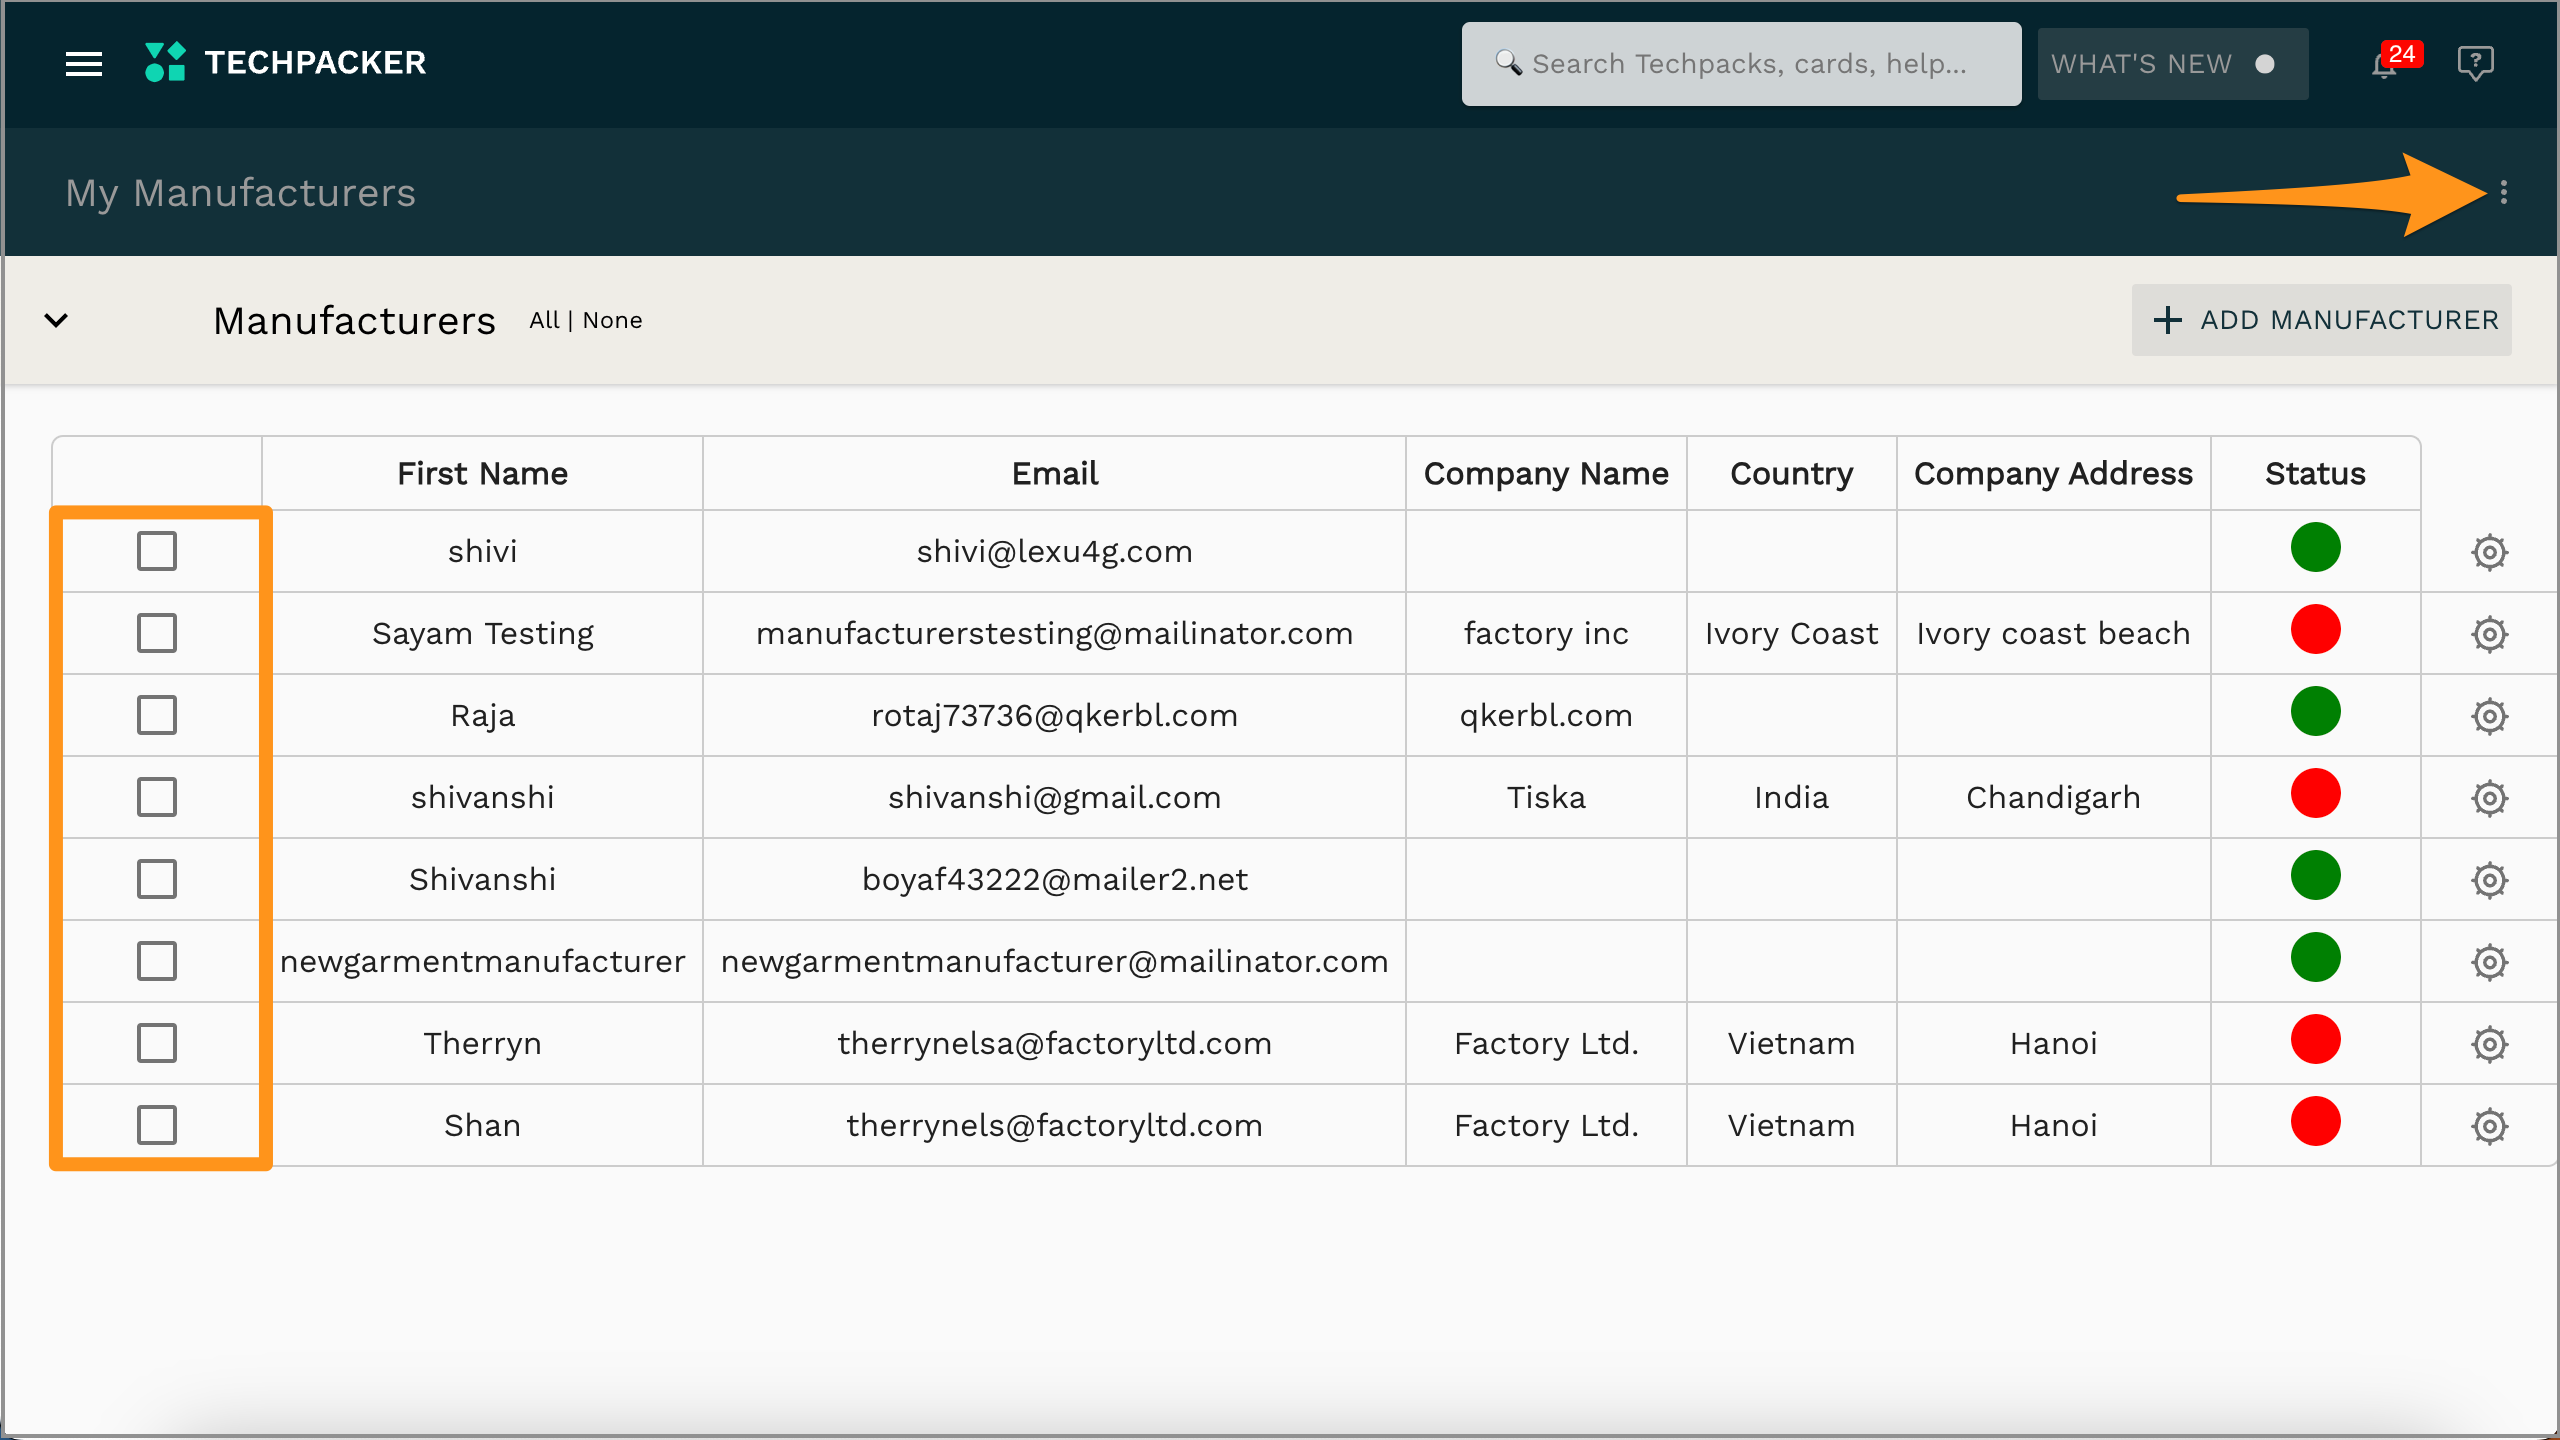Image resolution: width=2560 pixels, height=1440 pixels.
Task: Click the Add Manufacturer button
Action: [2321, 320]
